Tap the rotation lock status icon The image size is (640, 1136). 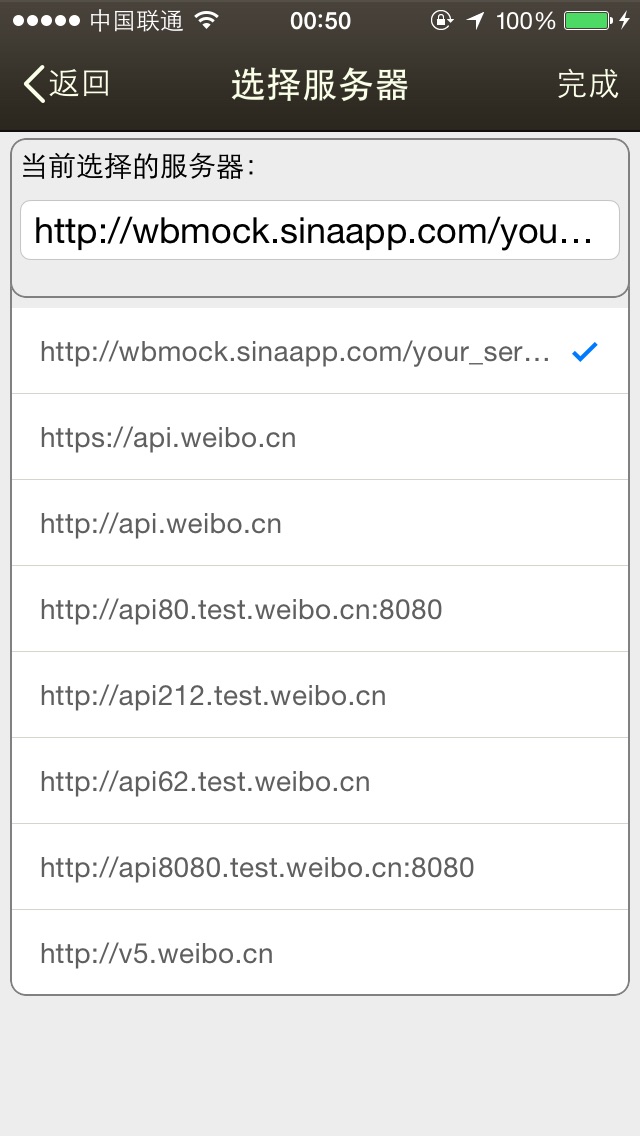(x=441, y=20)
